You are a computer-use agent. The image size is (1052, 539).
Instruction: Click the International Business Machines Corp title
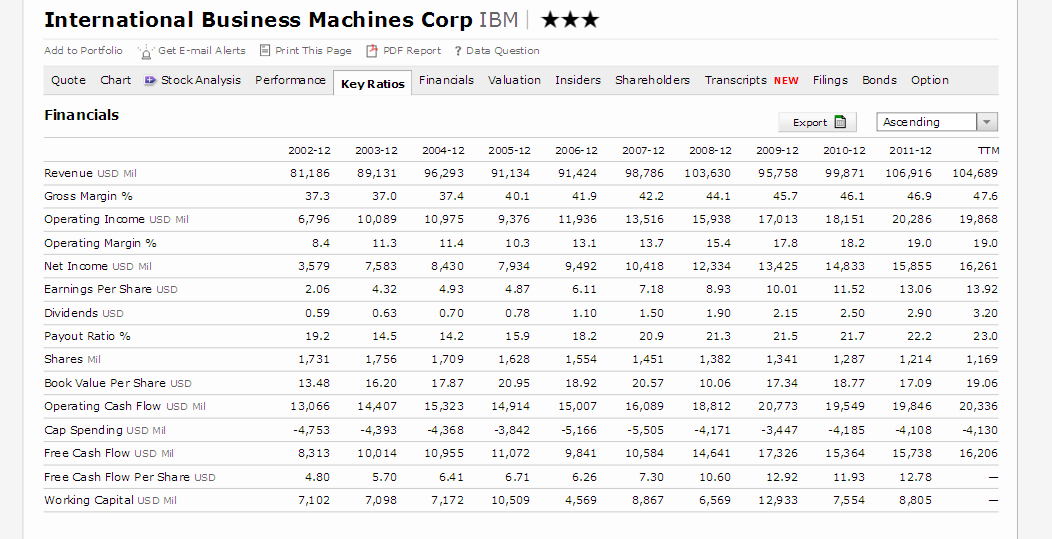[258, 20]
